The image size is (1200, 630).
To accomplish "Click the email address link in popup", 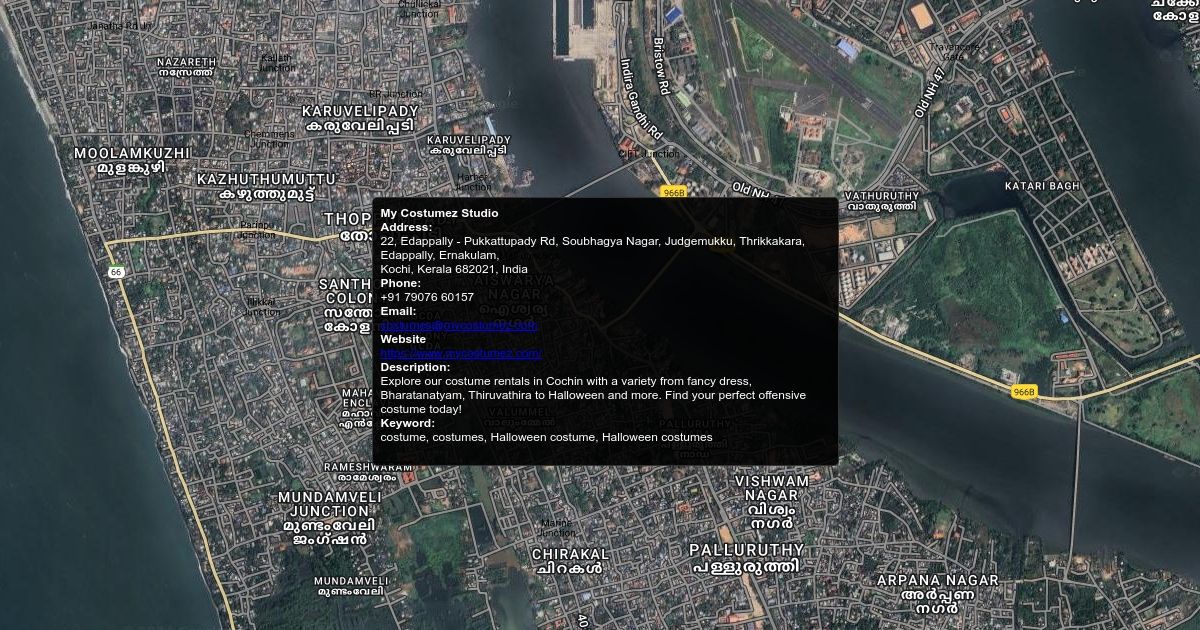I will pyautogui.click(x=459, y=325).
